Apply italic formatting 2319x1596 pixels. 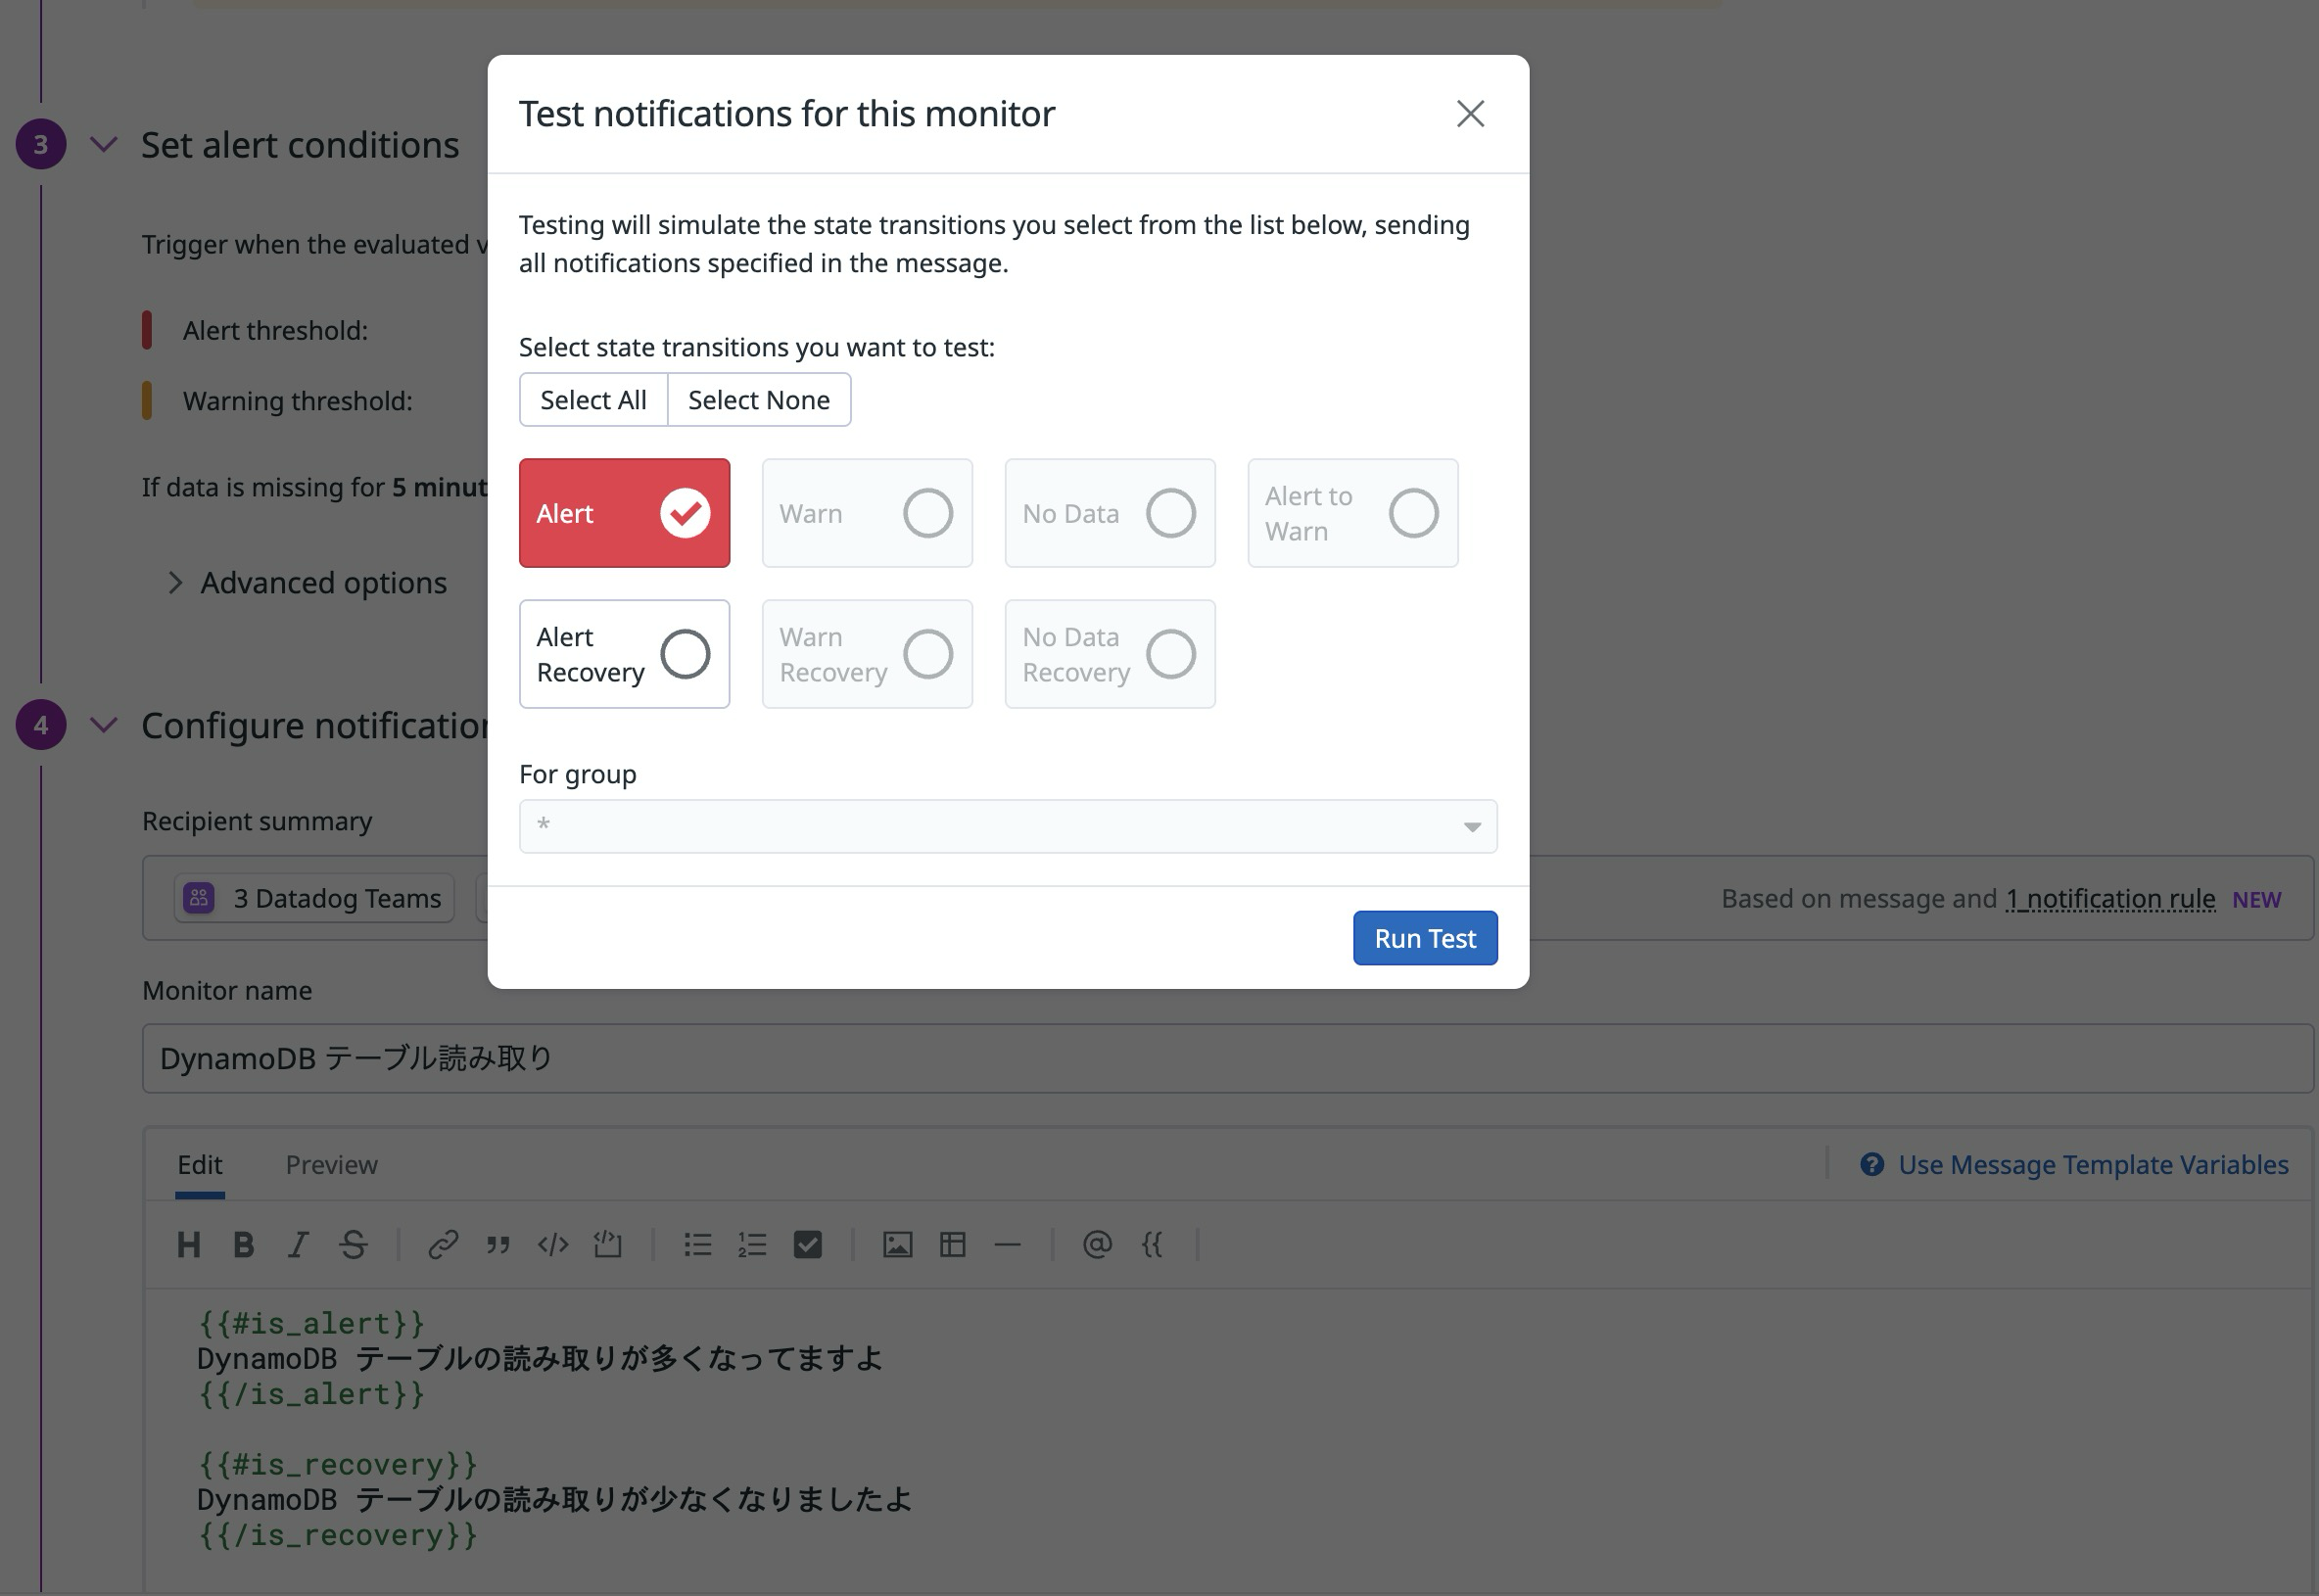click(297, 1244)
